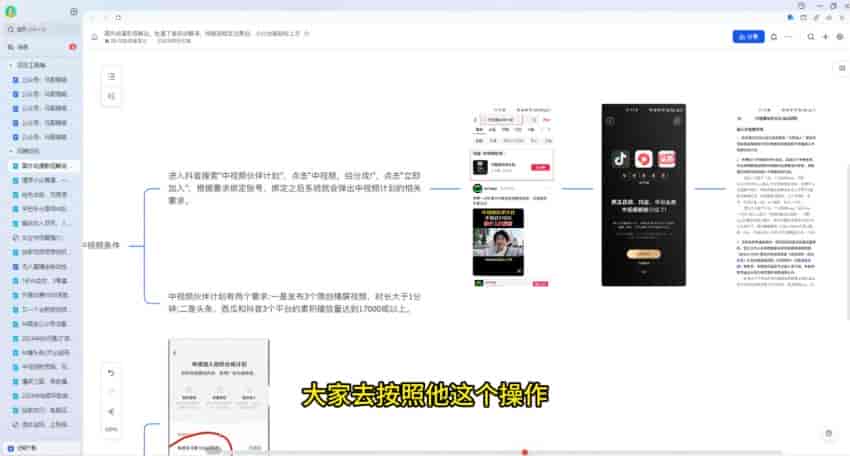
Task: Open the three-dot more menu
Action: tap(788, 36)
